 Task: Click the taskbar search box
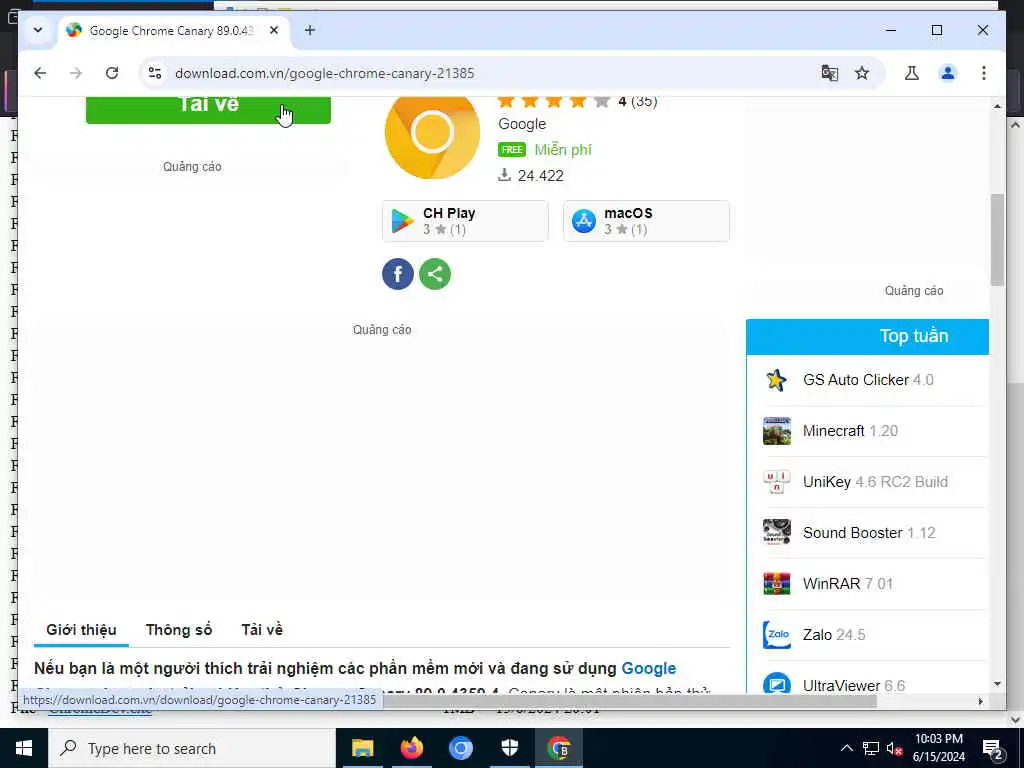[191, 748]
